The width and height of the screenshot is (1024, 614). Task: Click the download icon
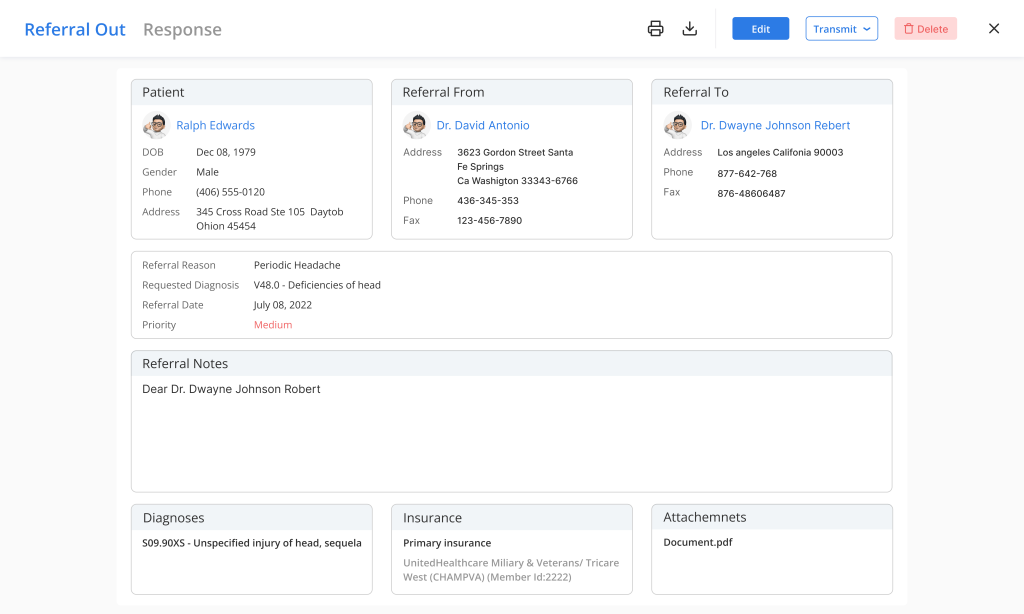click(x=689, y=29)
